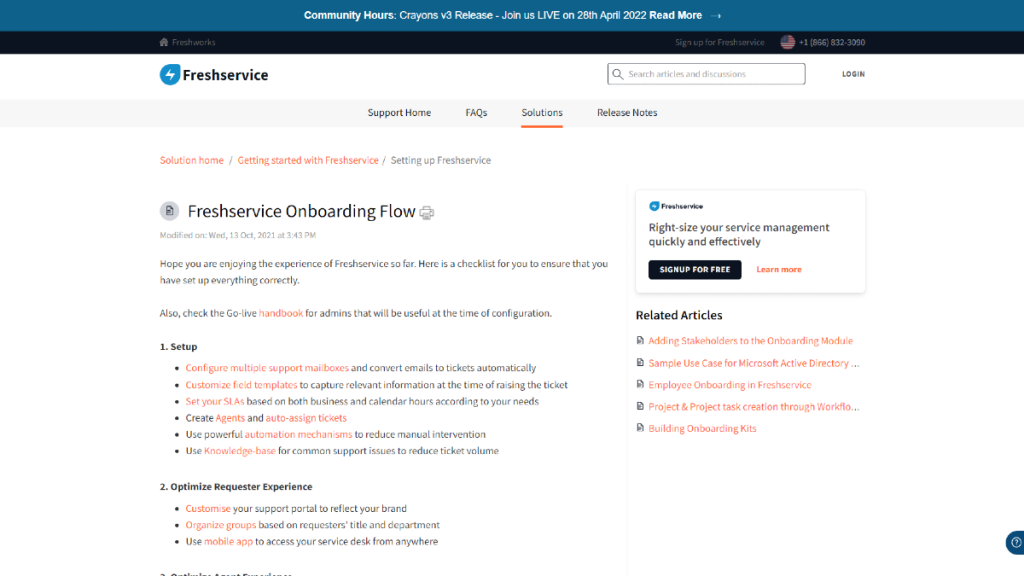1024x576 pixels.
Task: Go to the Release Notes tab
Action: tap(627, 112)
